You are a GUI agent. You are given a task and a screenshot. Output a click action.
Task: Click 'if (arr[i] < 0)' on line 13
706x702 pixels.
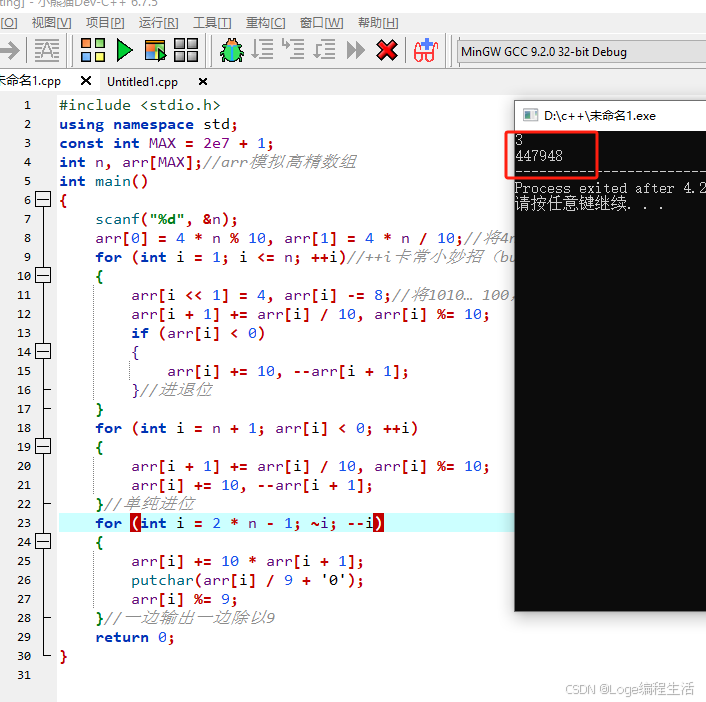pyautogui.click(x=198, y=333)
